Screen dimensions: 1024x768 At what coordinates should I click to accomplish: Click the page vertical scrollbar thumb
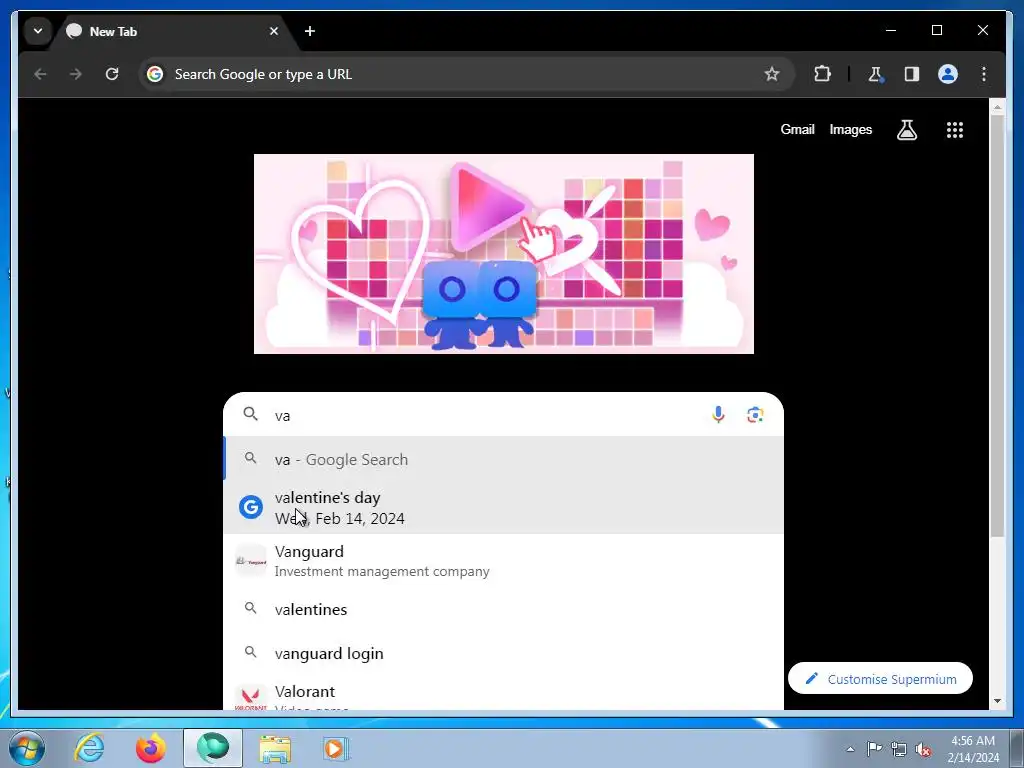997,327
